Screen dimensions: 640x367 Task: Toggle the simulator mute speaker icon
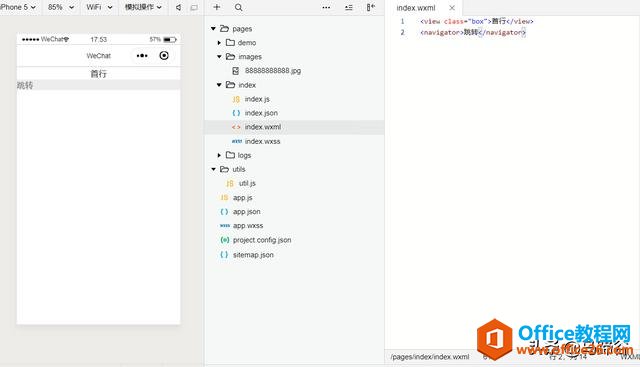click(178, 7)
